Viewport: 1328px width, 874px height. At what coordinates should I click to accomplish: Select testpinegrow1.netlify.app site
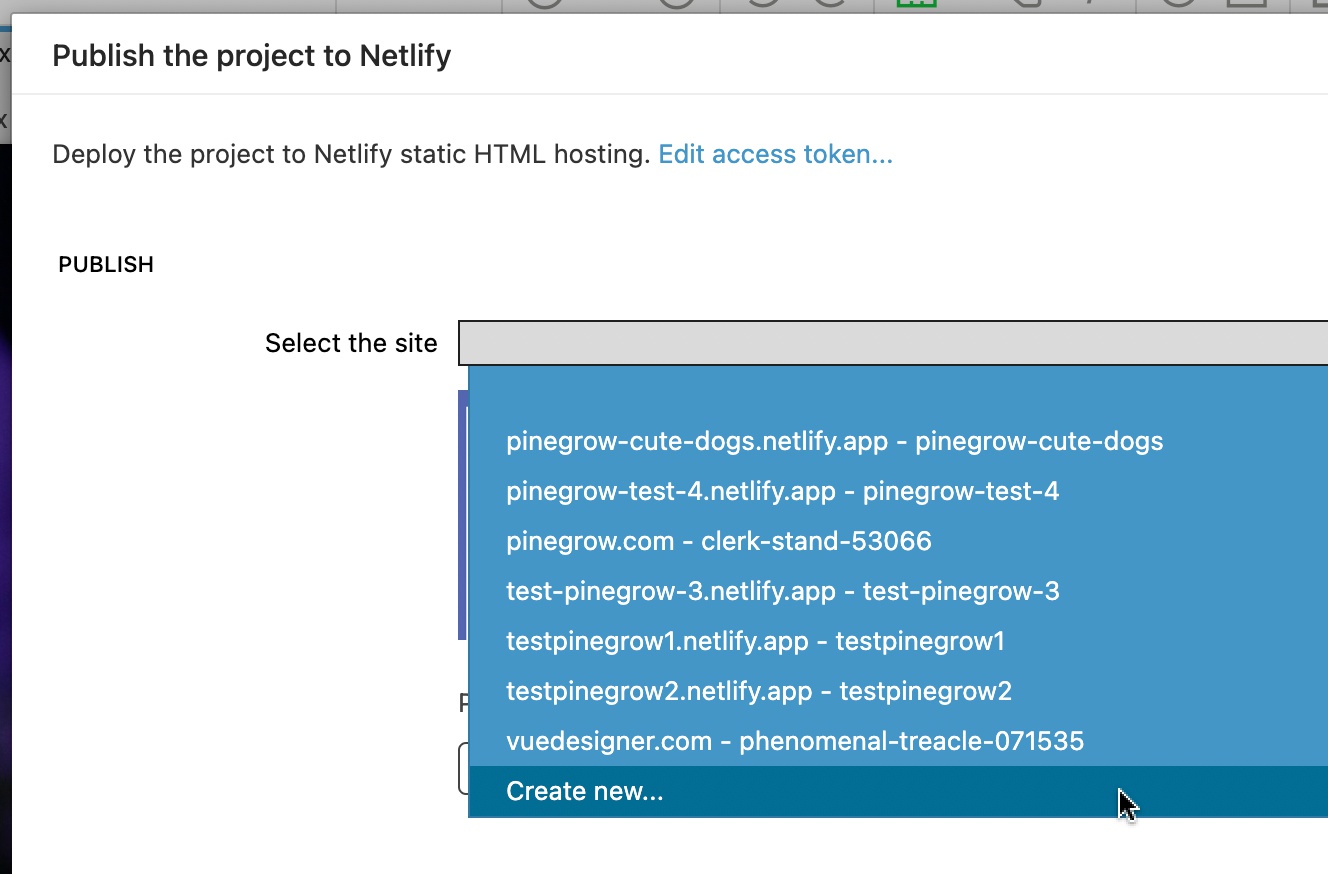point(898,641)
